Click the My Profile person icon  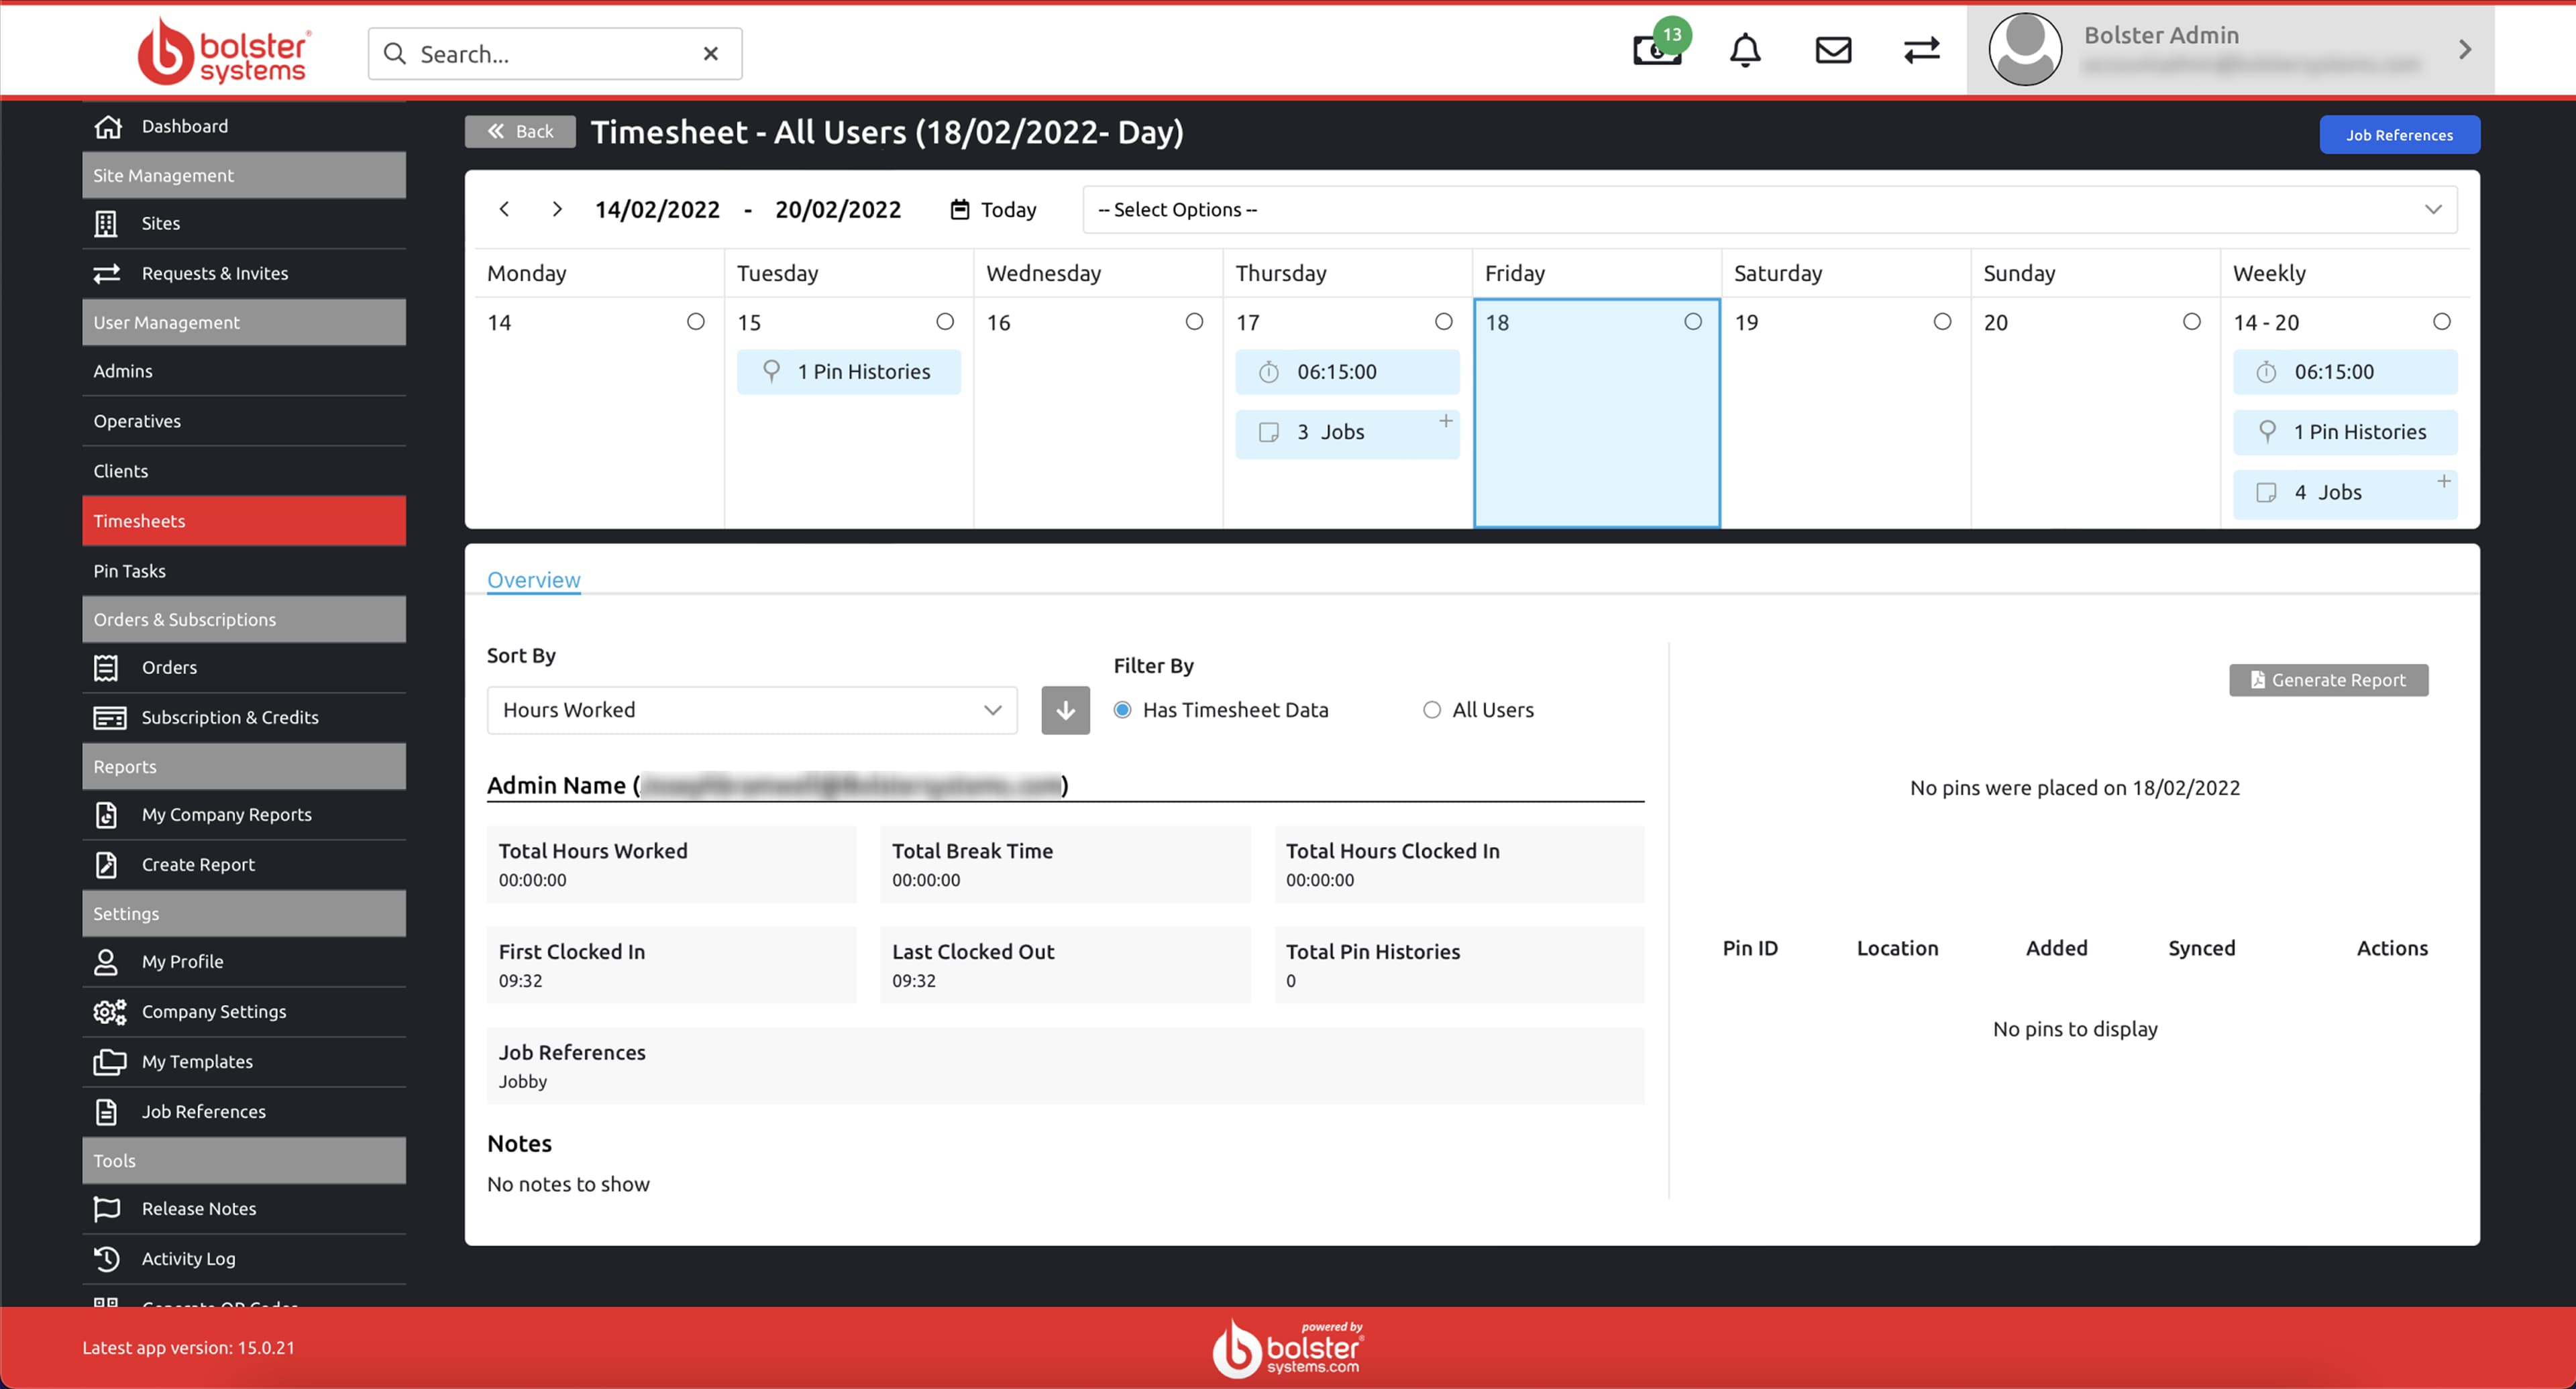106,962
